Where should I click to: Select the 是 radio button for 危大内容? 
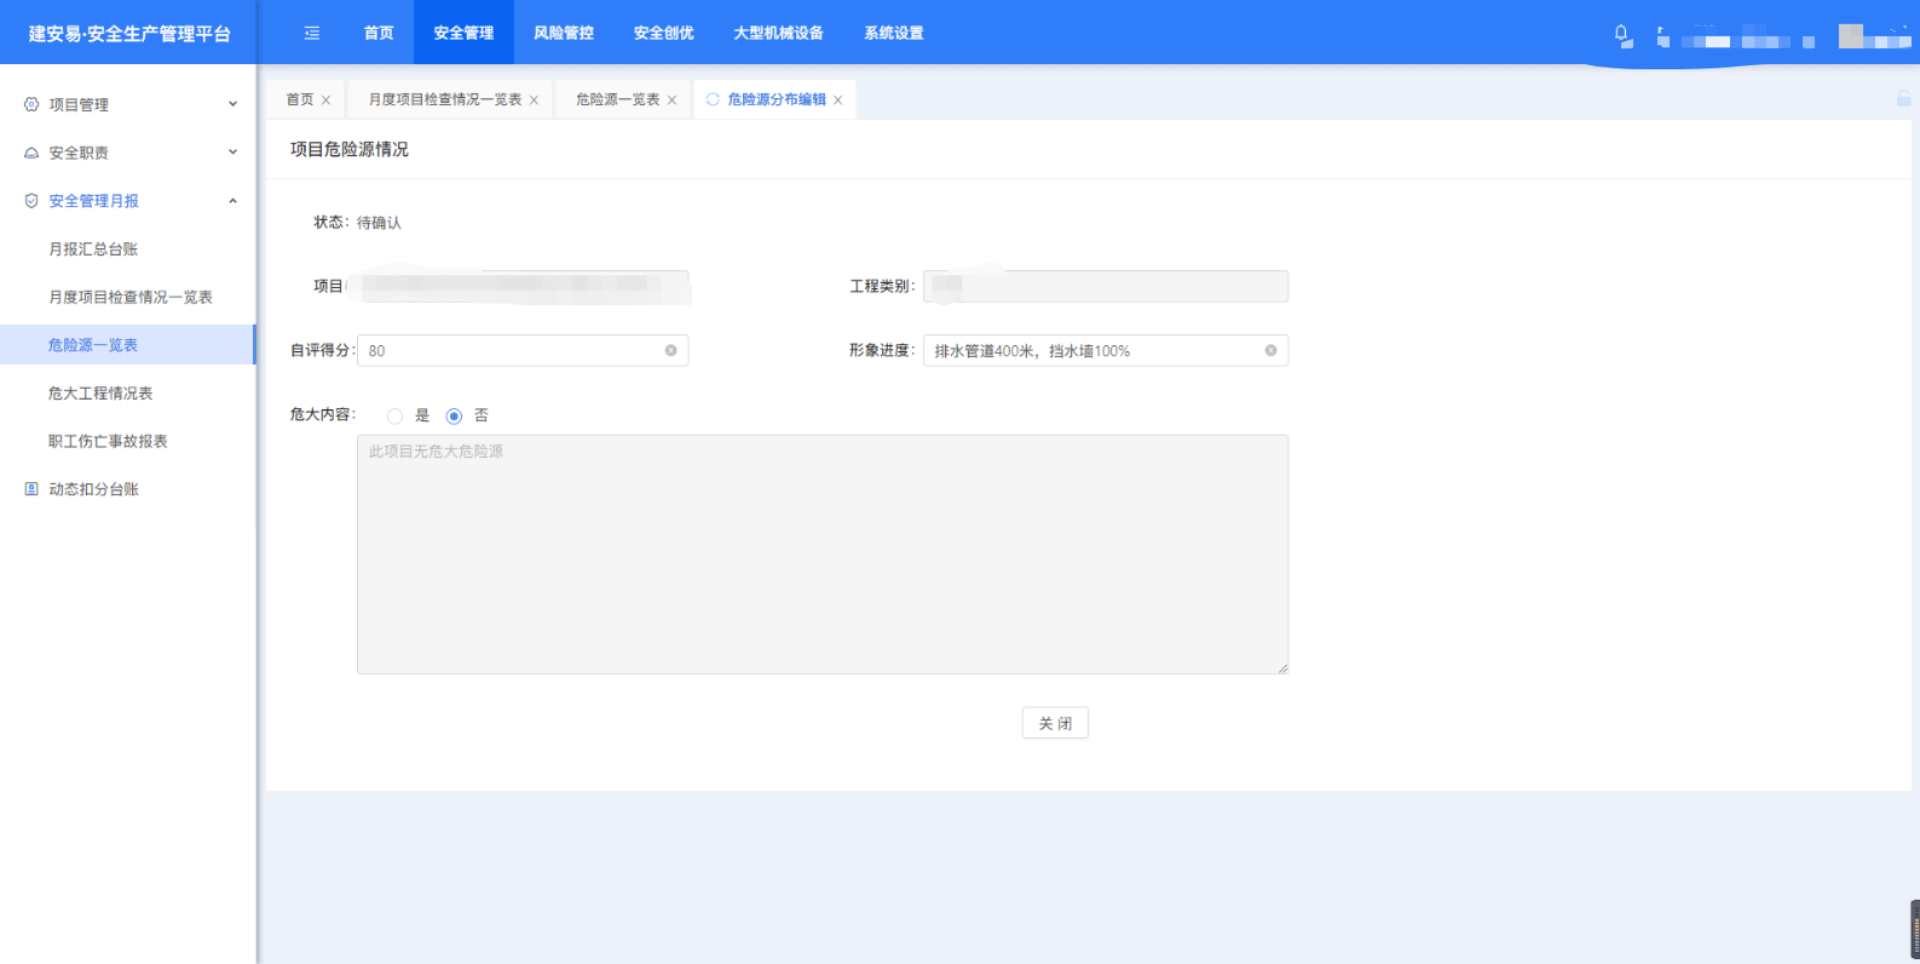(x=395, y=416)
